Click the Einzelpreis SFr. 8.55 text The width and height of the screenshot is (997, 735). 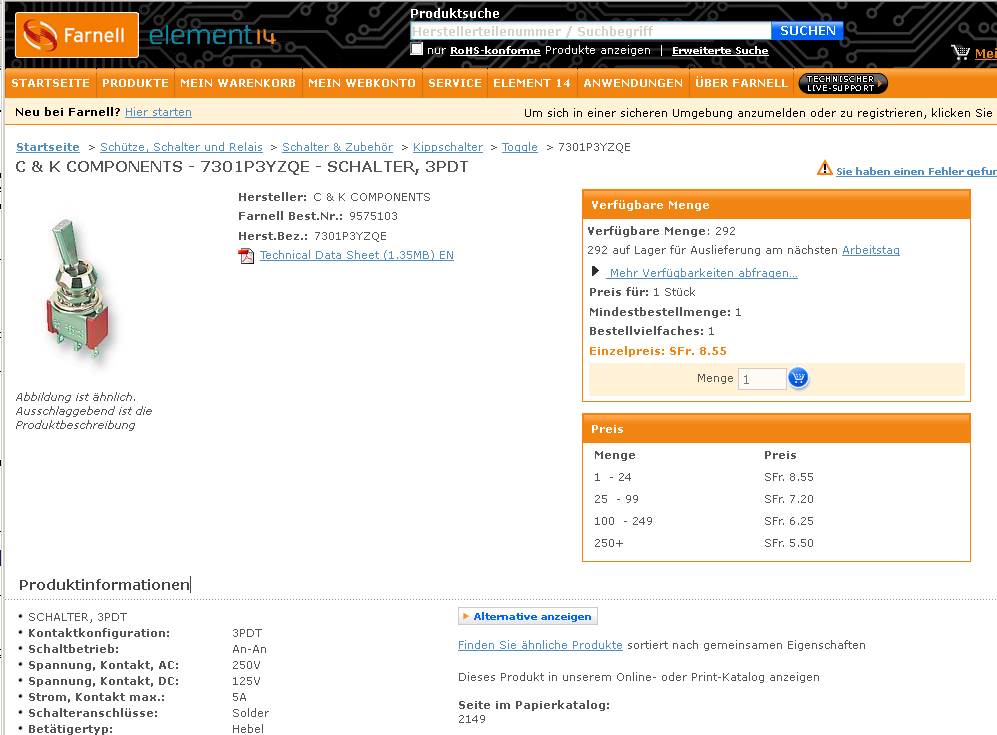coord(657,351)
